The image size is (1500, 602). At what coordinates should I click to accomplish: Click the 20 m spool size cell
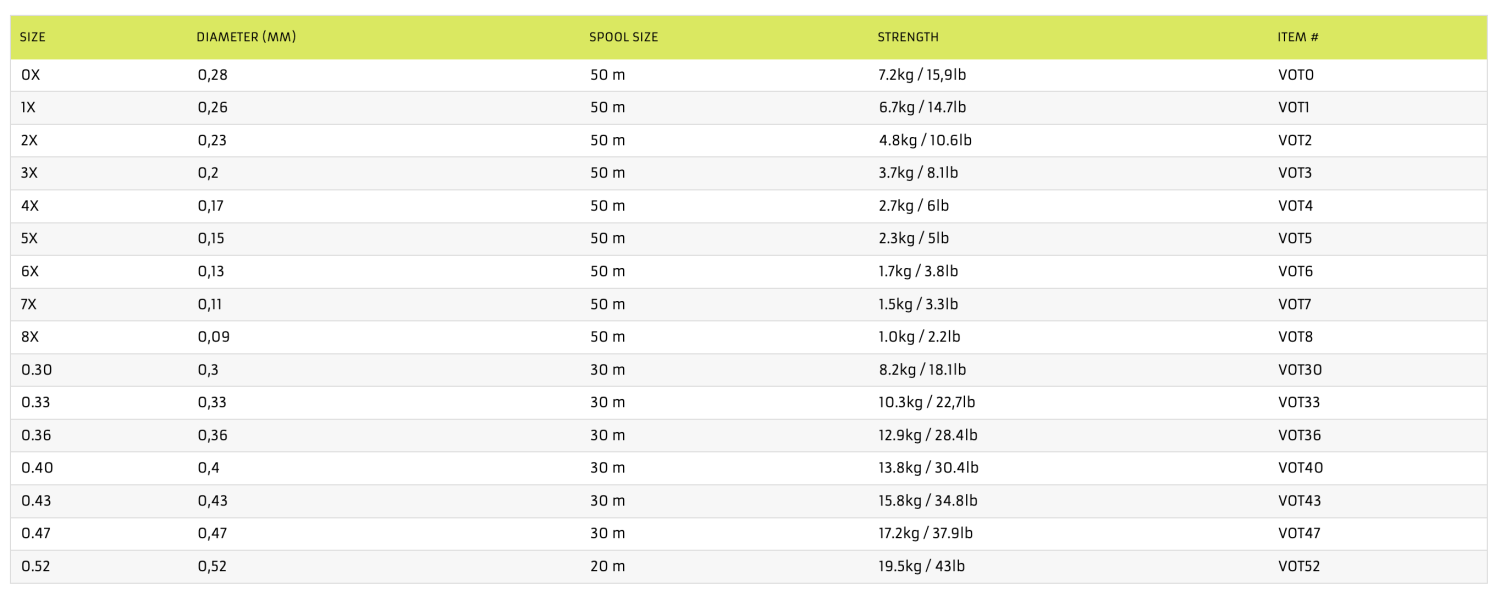click(x=607, y=566)
